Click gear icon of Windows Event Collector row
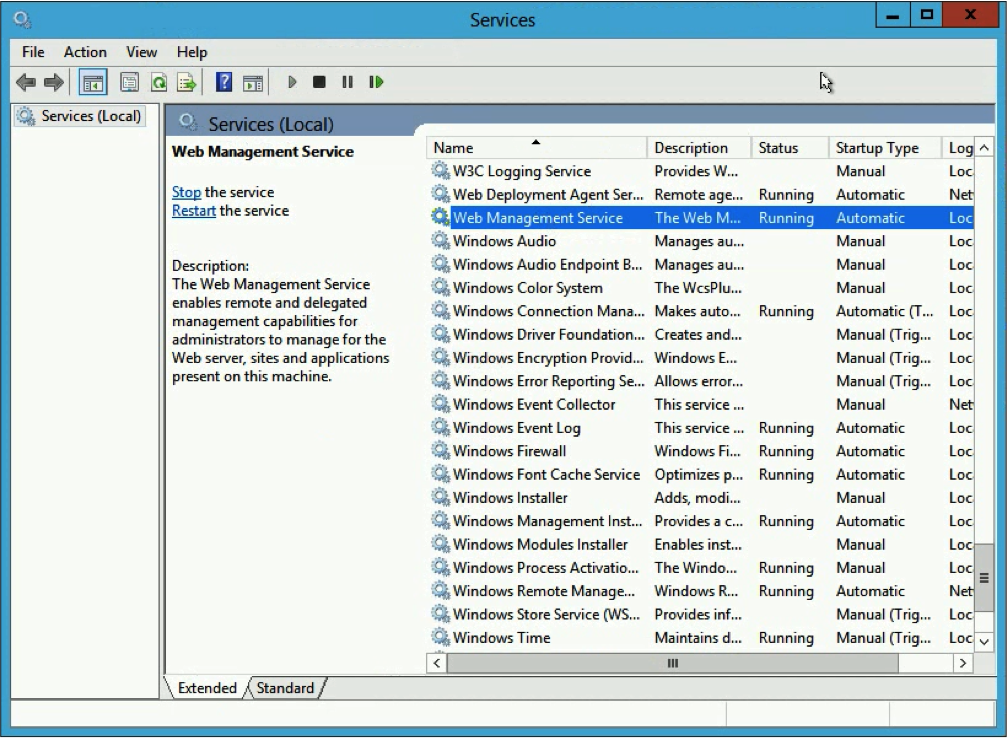Screen dimensions: 1007x738 click(440, 404)
